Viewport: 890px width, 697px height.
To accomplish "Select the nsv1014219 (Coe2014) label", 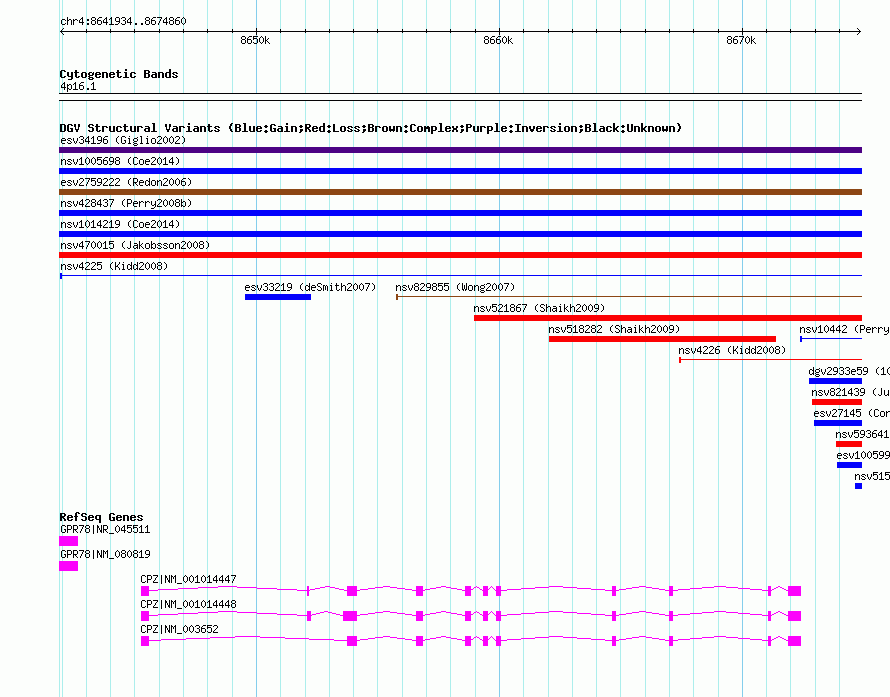I will [120, 224].
